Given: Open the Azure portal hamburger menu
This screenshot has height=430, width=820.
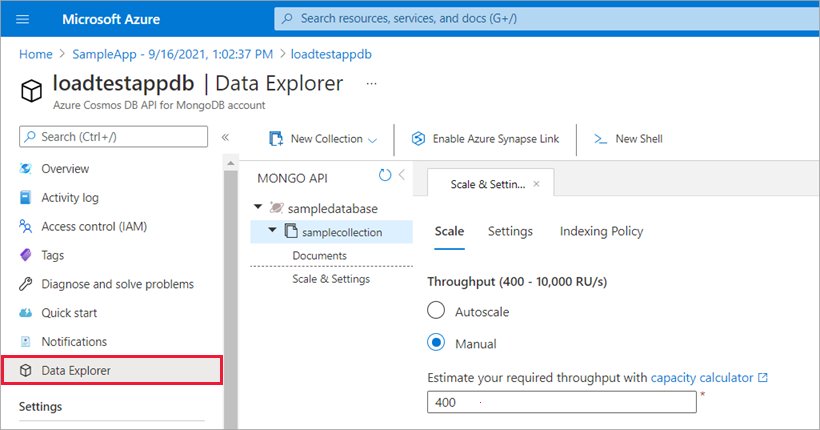Looking at the screenshot, I should coord(23,19).
